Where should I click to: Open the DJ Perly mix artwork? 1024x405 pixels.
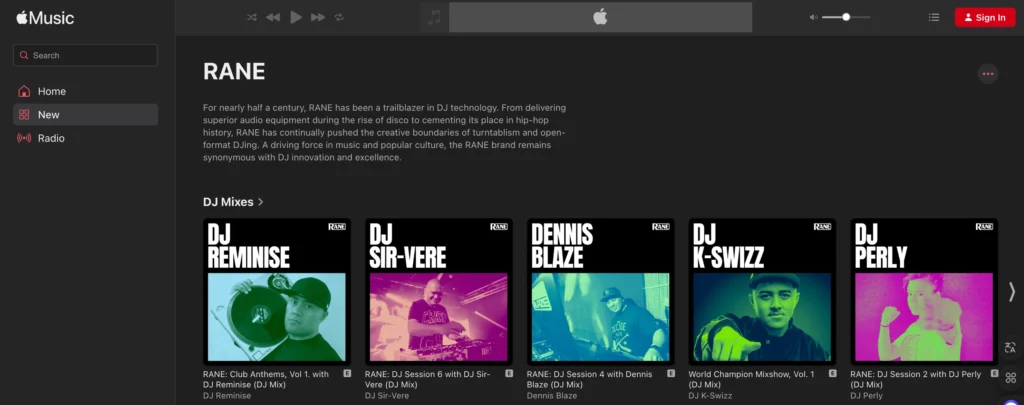pyautogui.click(x=924, y=291)
